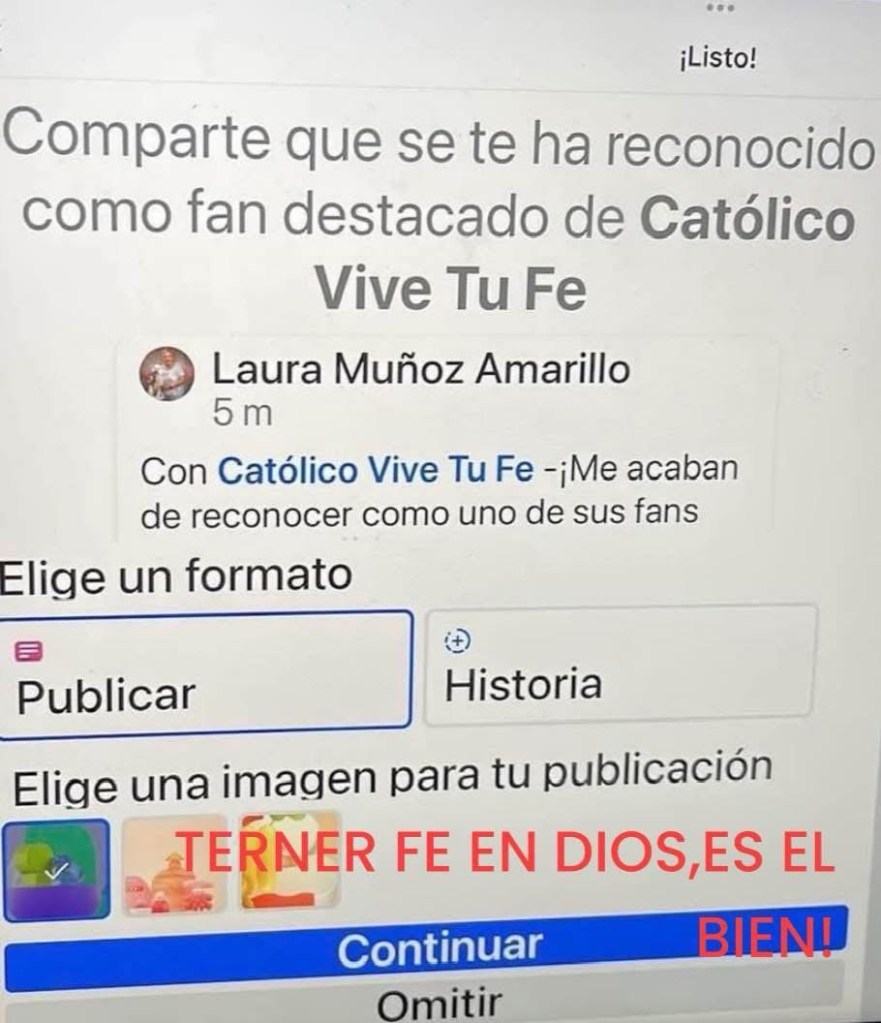881x1023 pixels.
Task: Open the three-dots menu at top
Action: click(720, 8)
